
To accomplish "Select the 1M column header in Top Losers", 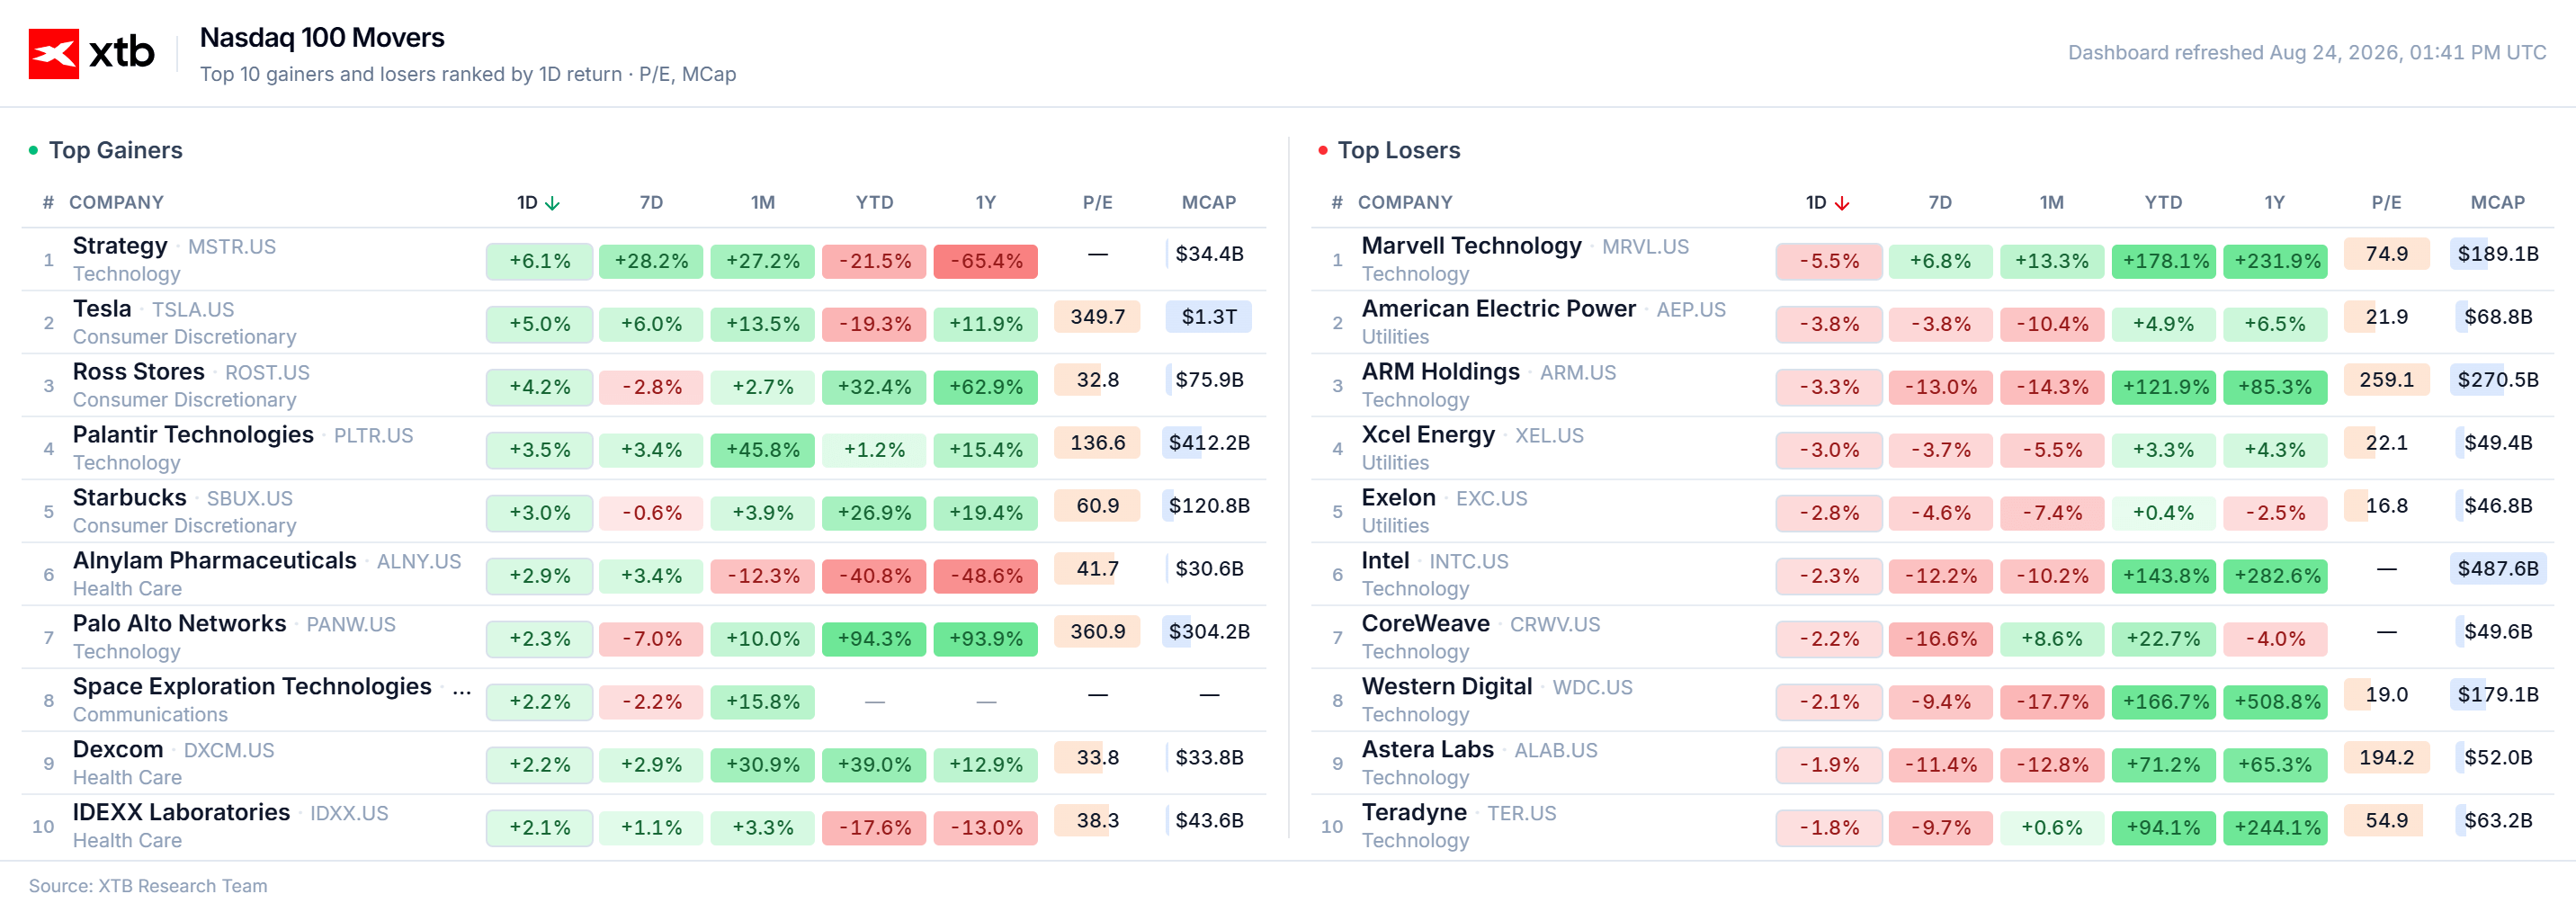I will 2051,203.
